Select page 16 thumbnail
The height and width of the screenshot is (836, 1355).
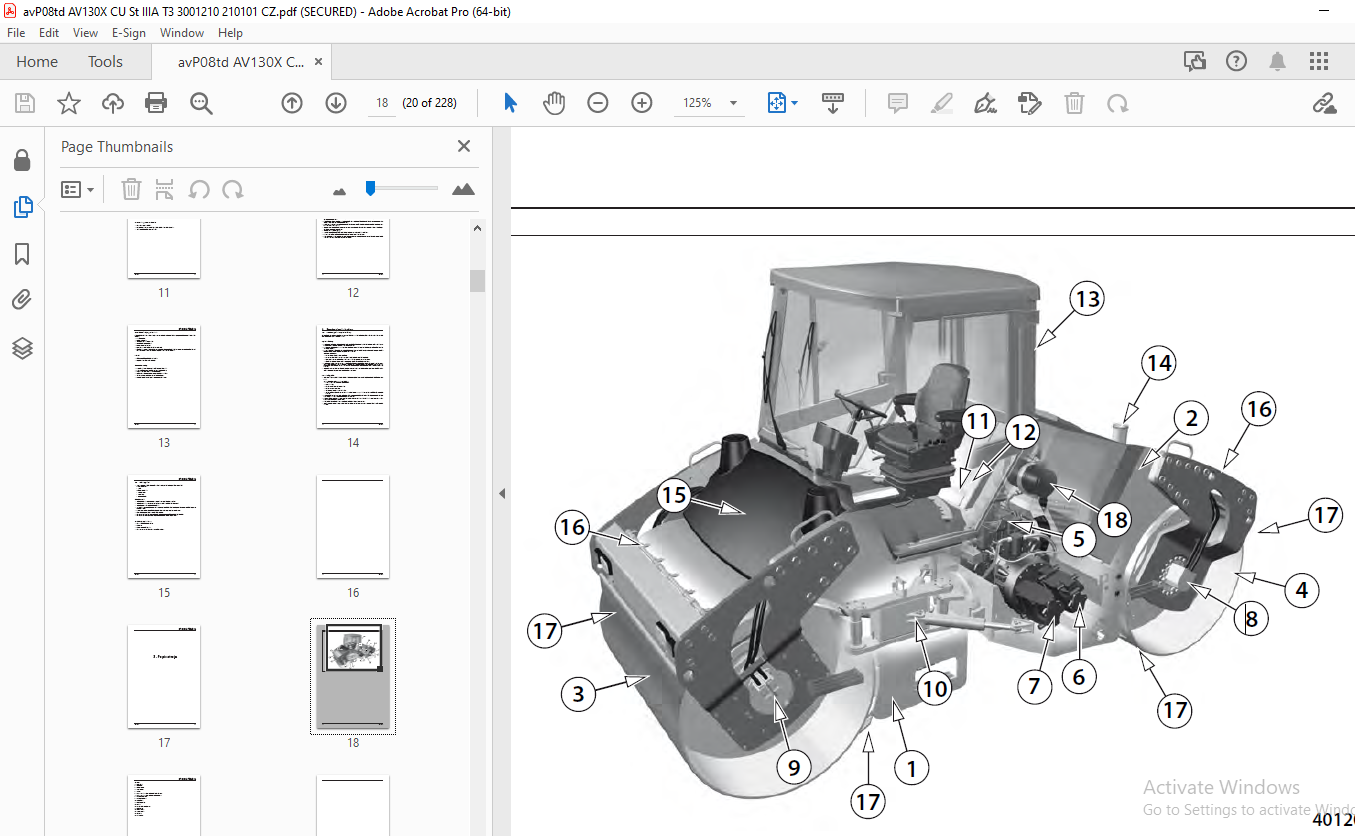[x=353, y=526]
